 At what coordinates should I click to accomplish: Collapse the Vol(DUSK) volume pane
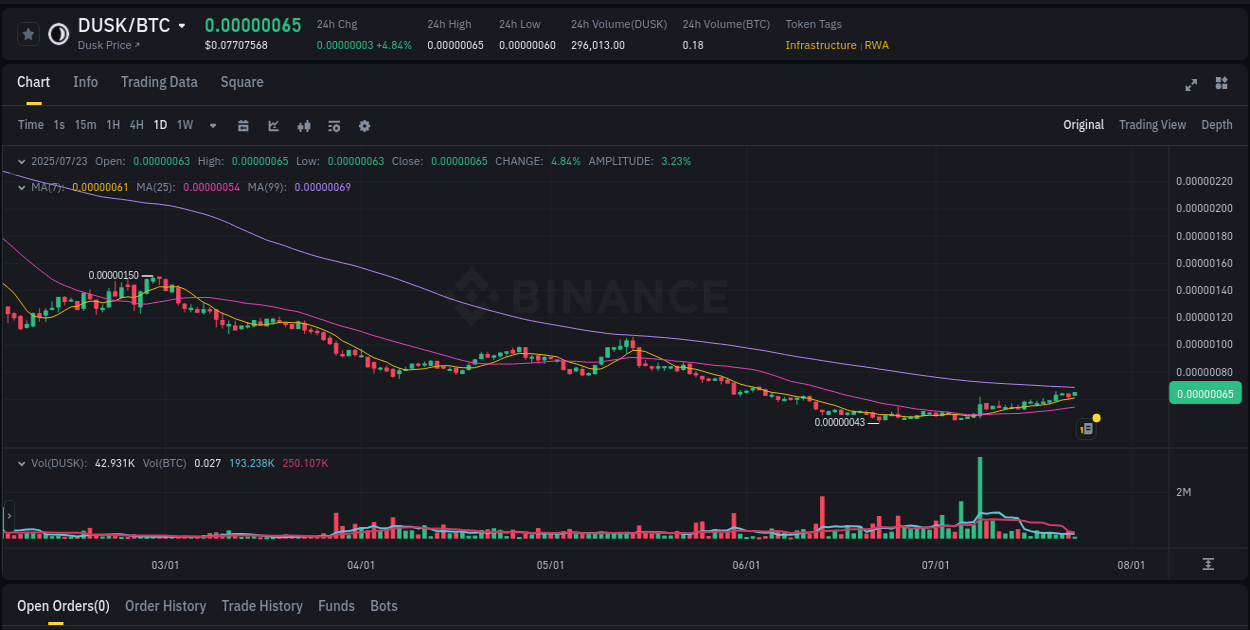pos(21,463)
